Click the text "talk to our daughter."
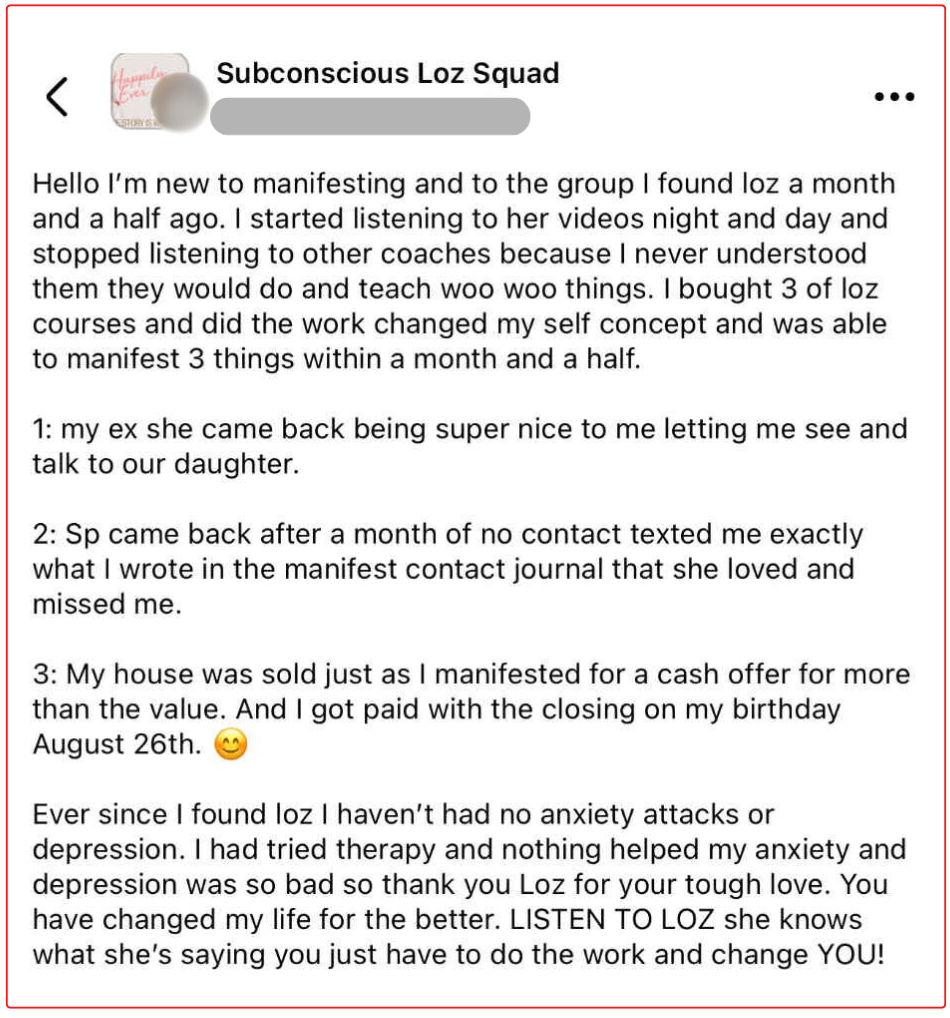Screen dimensions: 950x1018 [x=166, y=464]
